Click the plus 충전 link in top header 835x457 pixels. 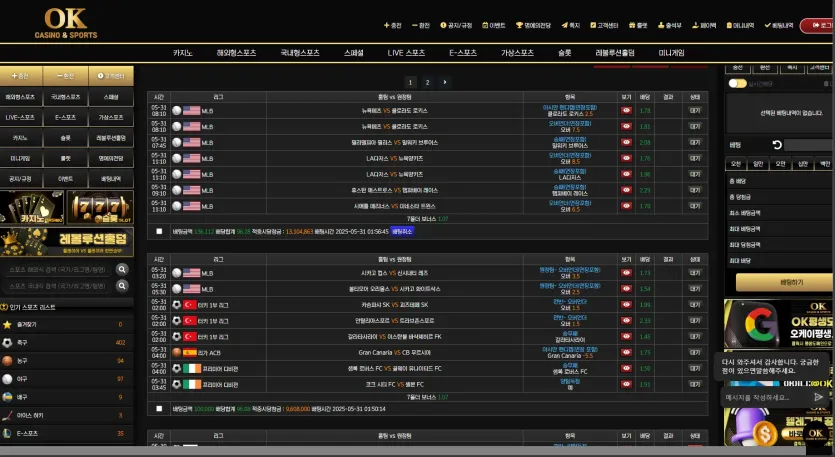392,25
